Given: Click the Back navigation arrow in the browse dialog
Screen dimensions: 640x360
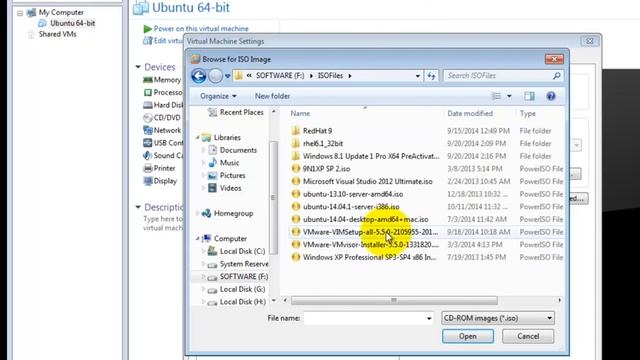Looking at the screenshot, I should tap(199, 76).
